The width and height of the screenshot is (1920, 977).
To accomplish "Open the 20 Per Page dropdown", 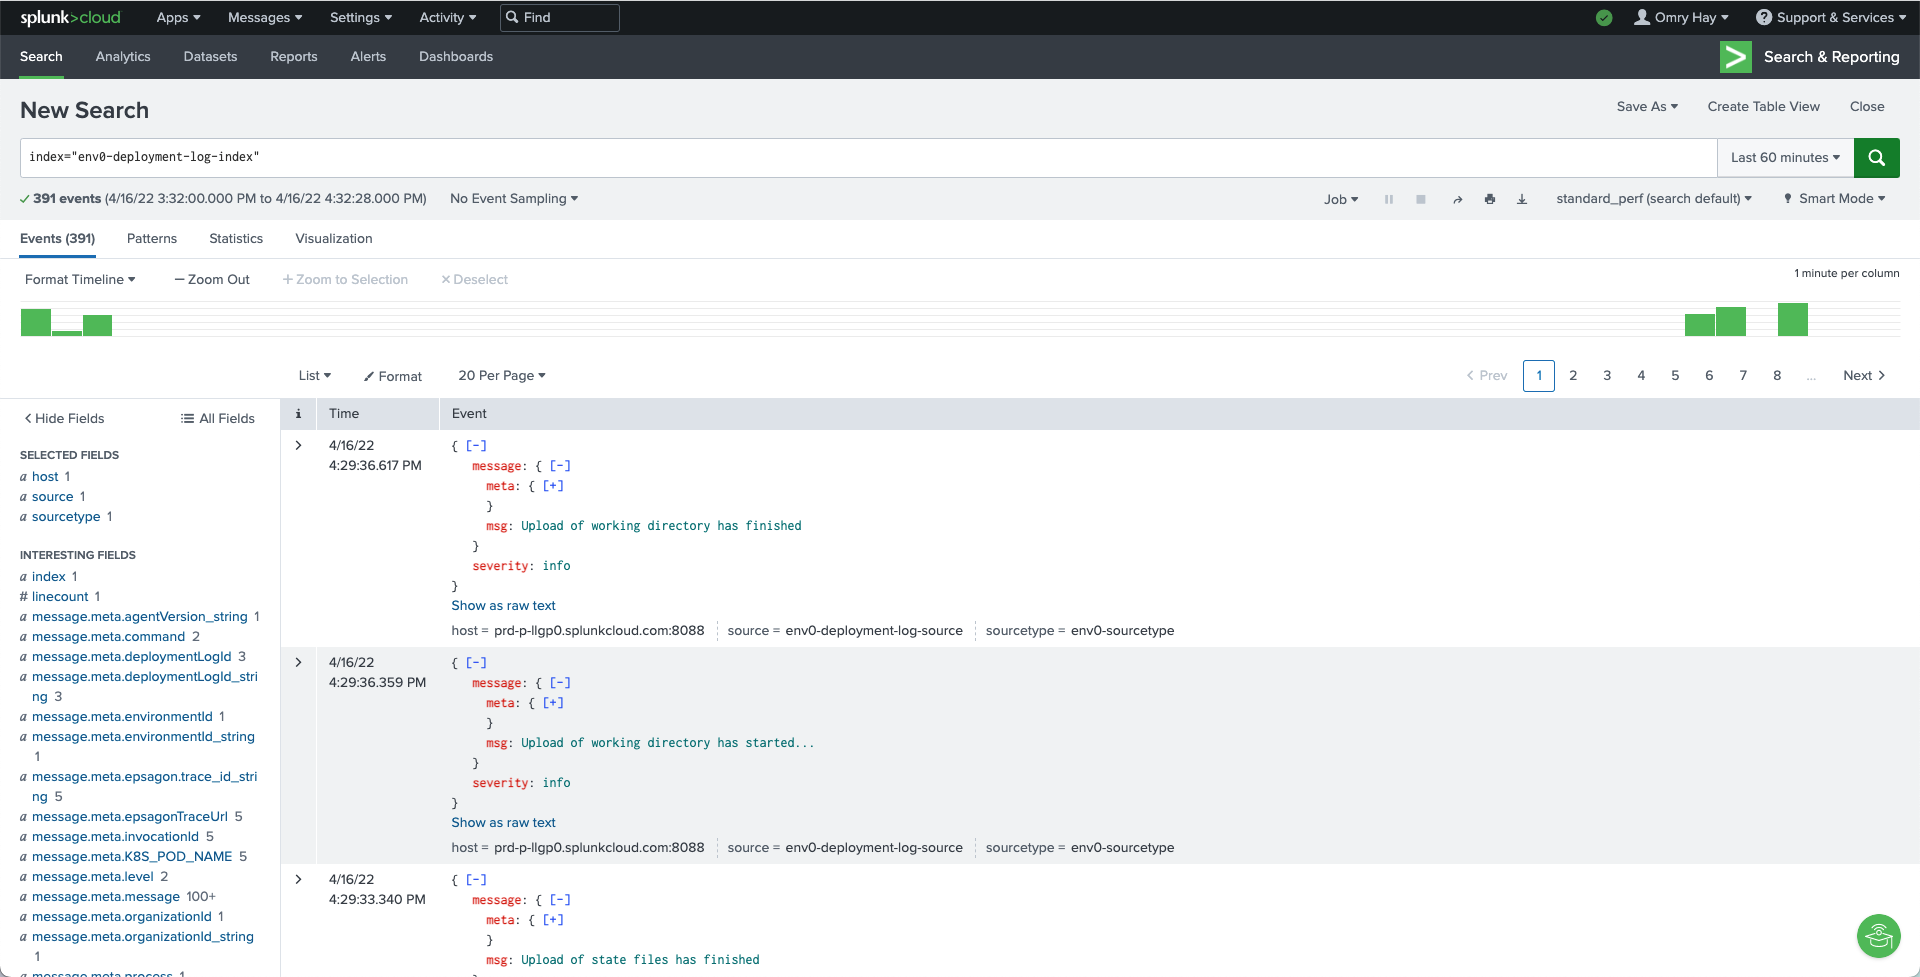I will (502, 376).
